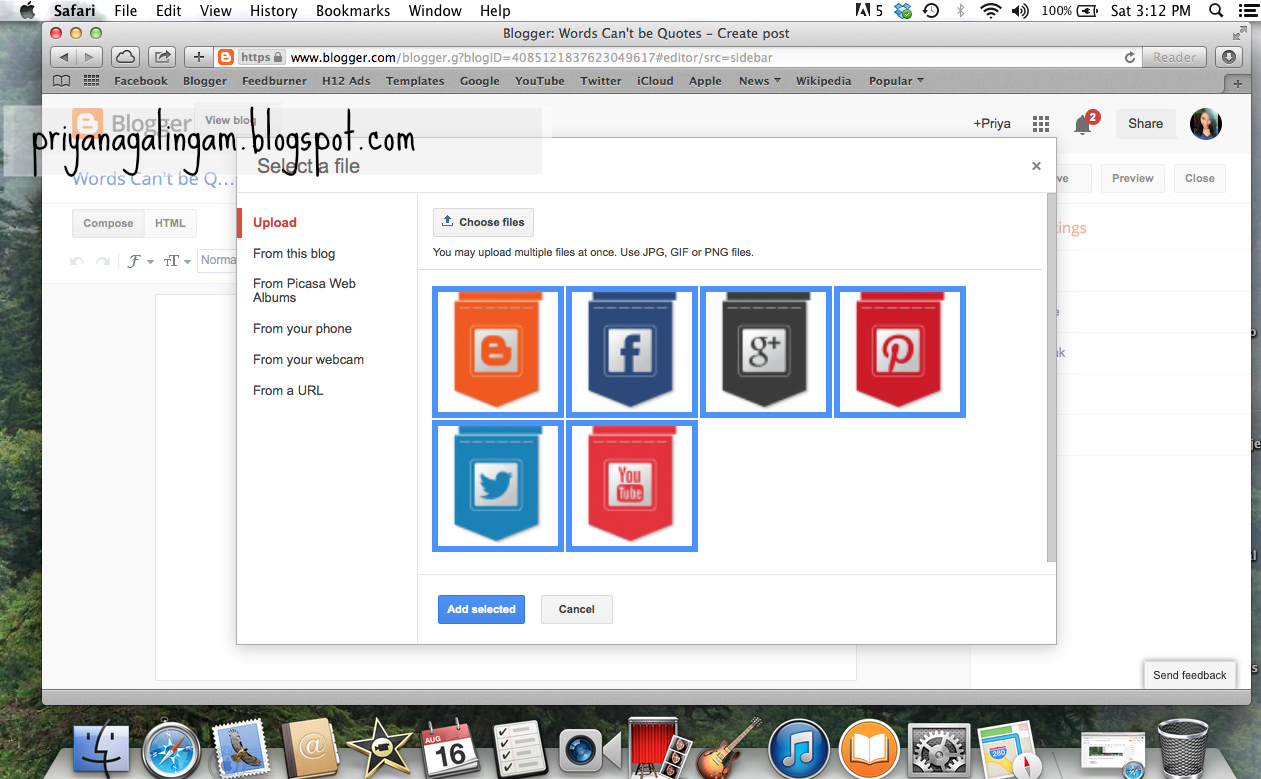Screen dimensions: 1261x779
Task: Open the YouTube bookmark
Action: tap(540, 81)
